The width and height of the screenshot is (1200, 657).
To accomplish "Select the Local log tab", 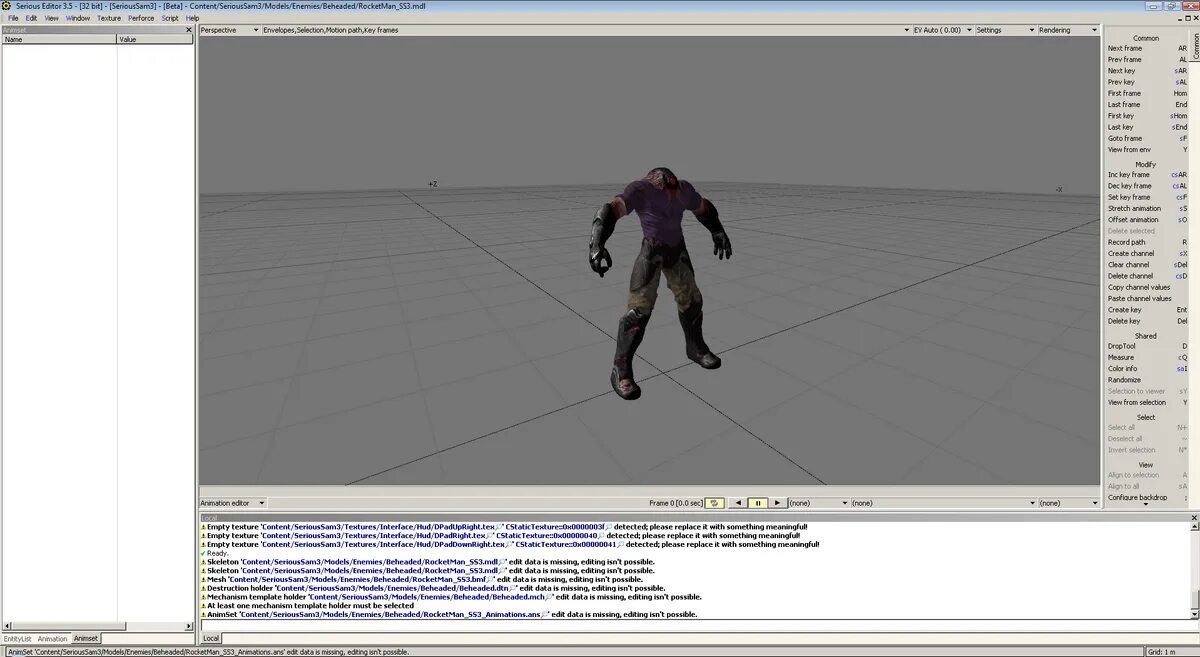I will coord(211,638).
